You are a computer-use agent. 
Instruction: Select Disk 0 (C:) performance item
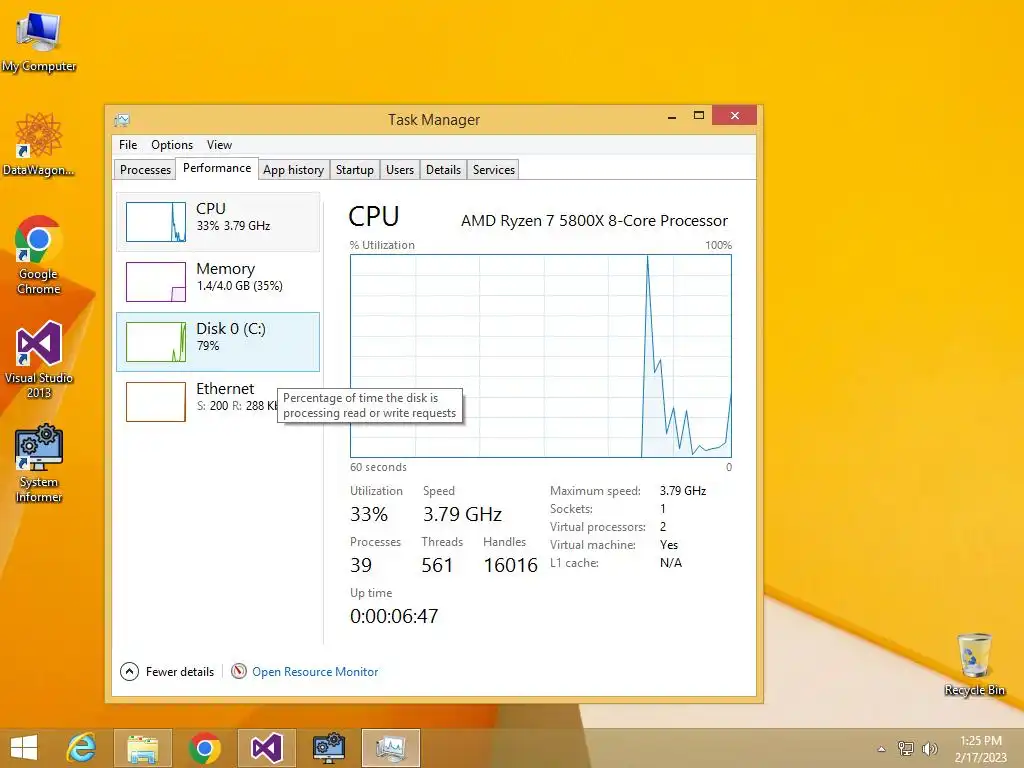pos(218,342)
